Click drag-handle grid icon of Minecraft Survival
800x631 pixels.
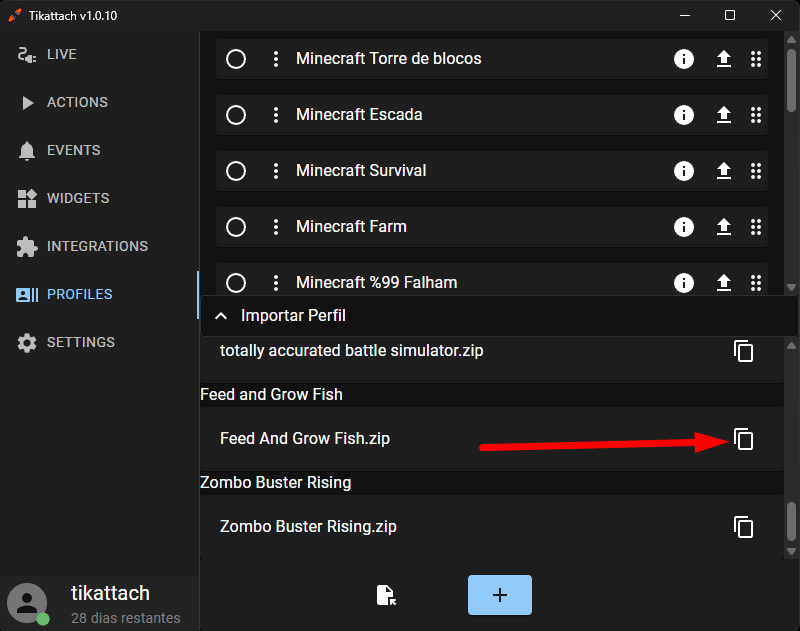tap(756, 171)
